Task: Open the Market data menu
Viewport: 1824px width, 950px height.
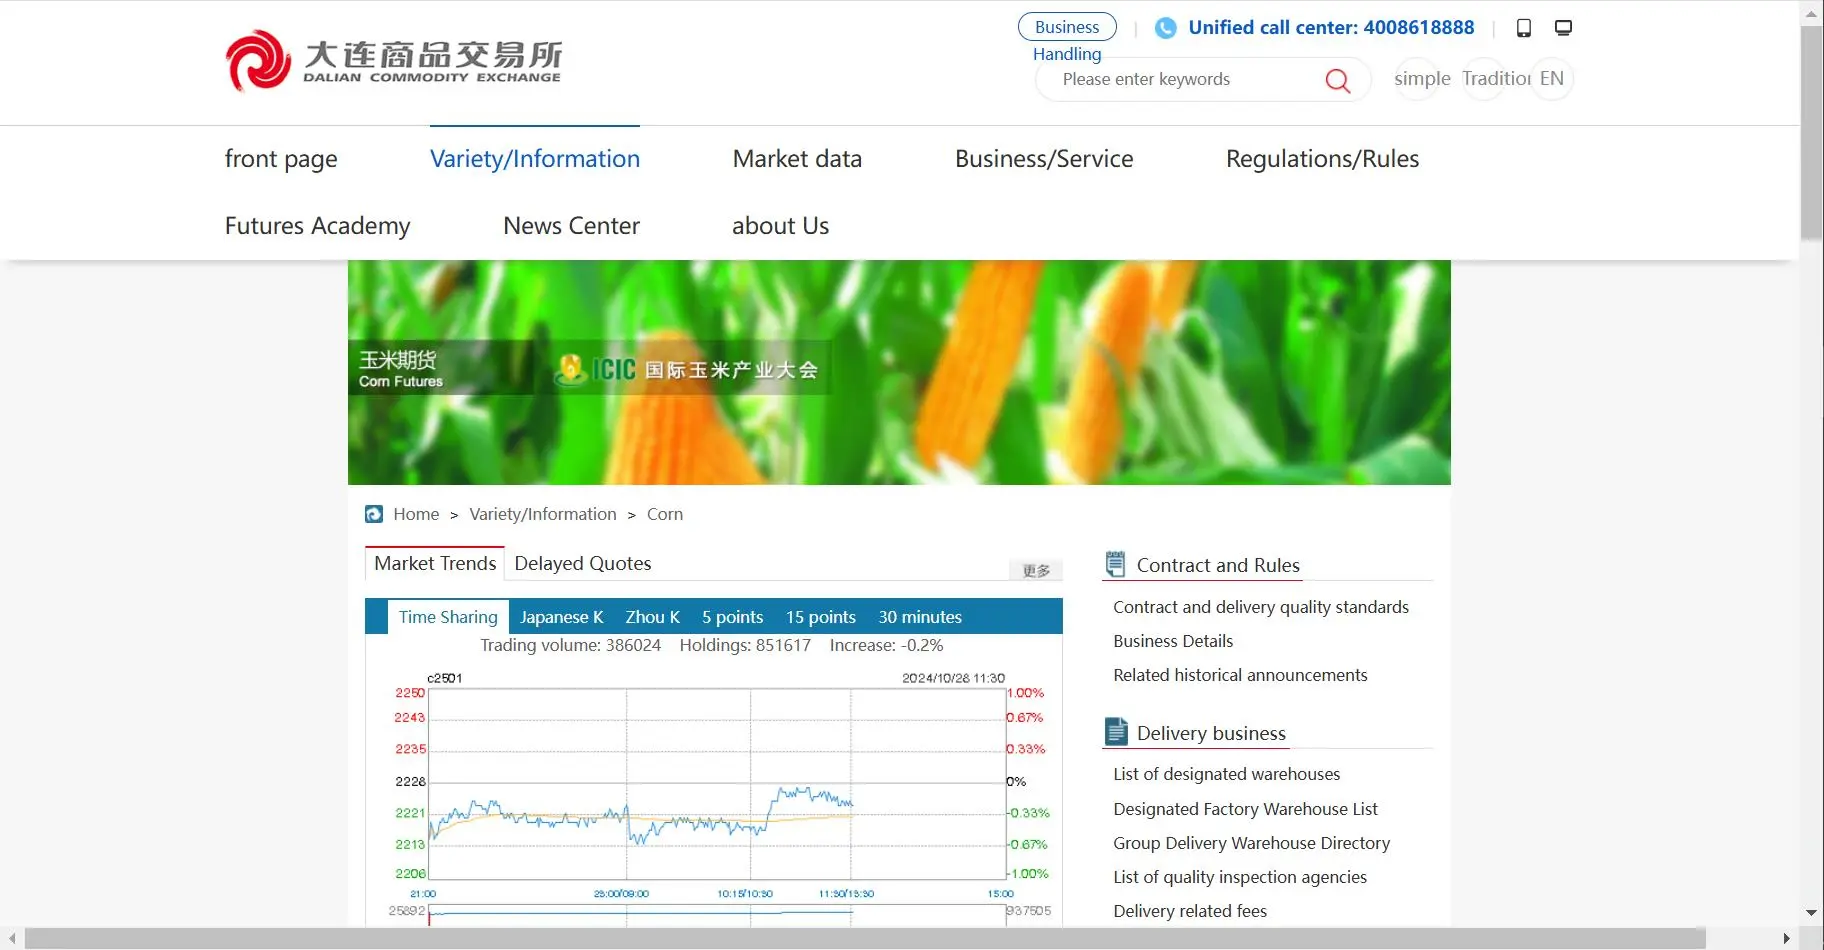Action: click(x=797, y=159)
